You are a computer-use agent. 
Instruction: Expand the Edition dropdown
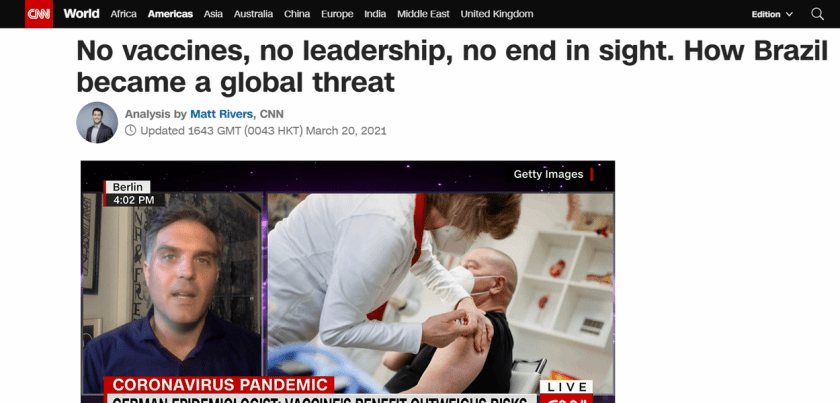(x=771, y=14)
